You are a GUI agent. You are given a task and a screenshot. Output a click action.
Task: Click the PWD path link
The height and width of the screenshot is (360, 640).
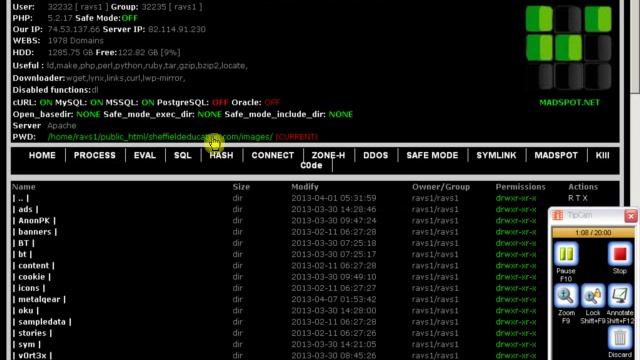tap(160, 137)
